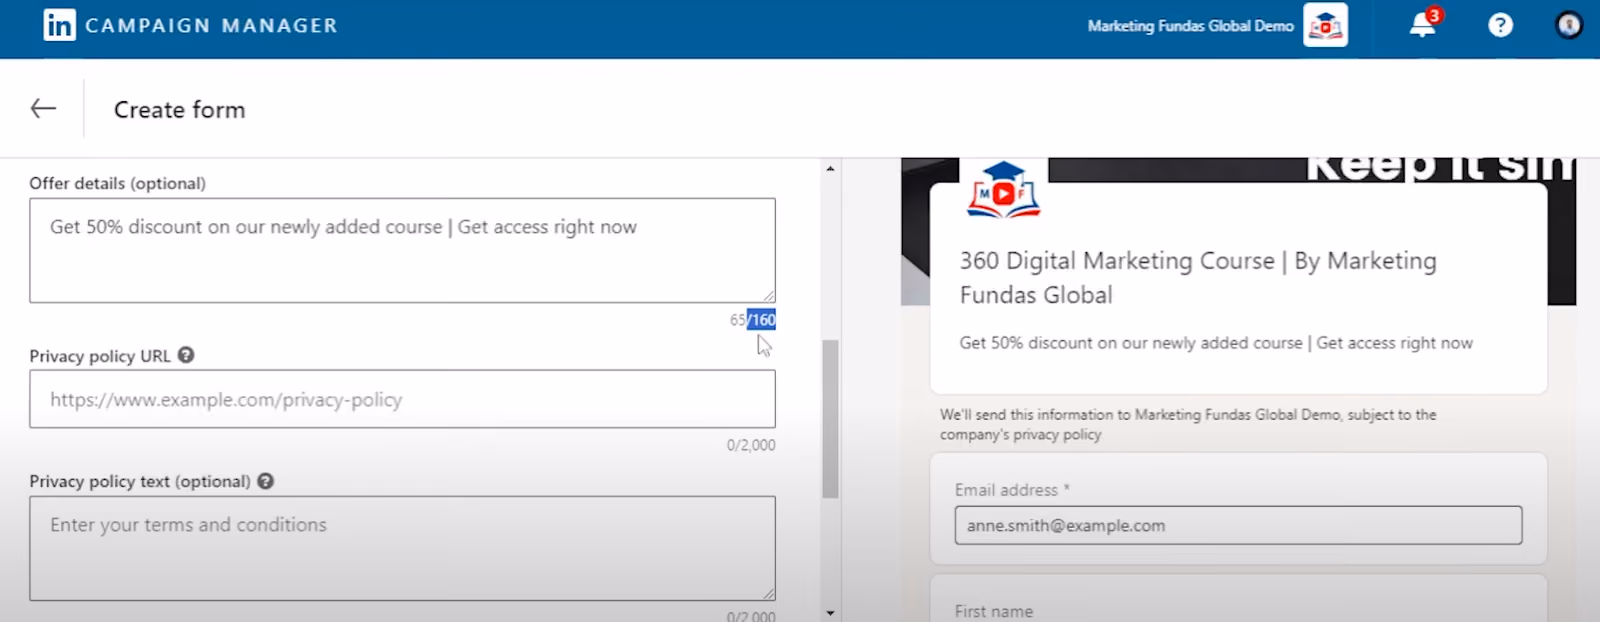Go back using the left arrow icon
This screenshot has height=622, width=1600.
click(43, 108)
